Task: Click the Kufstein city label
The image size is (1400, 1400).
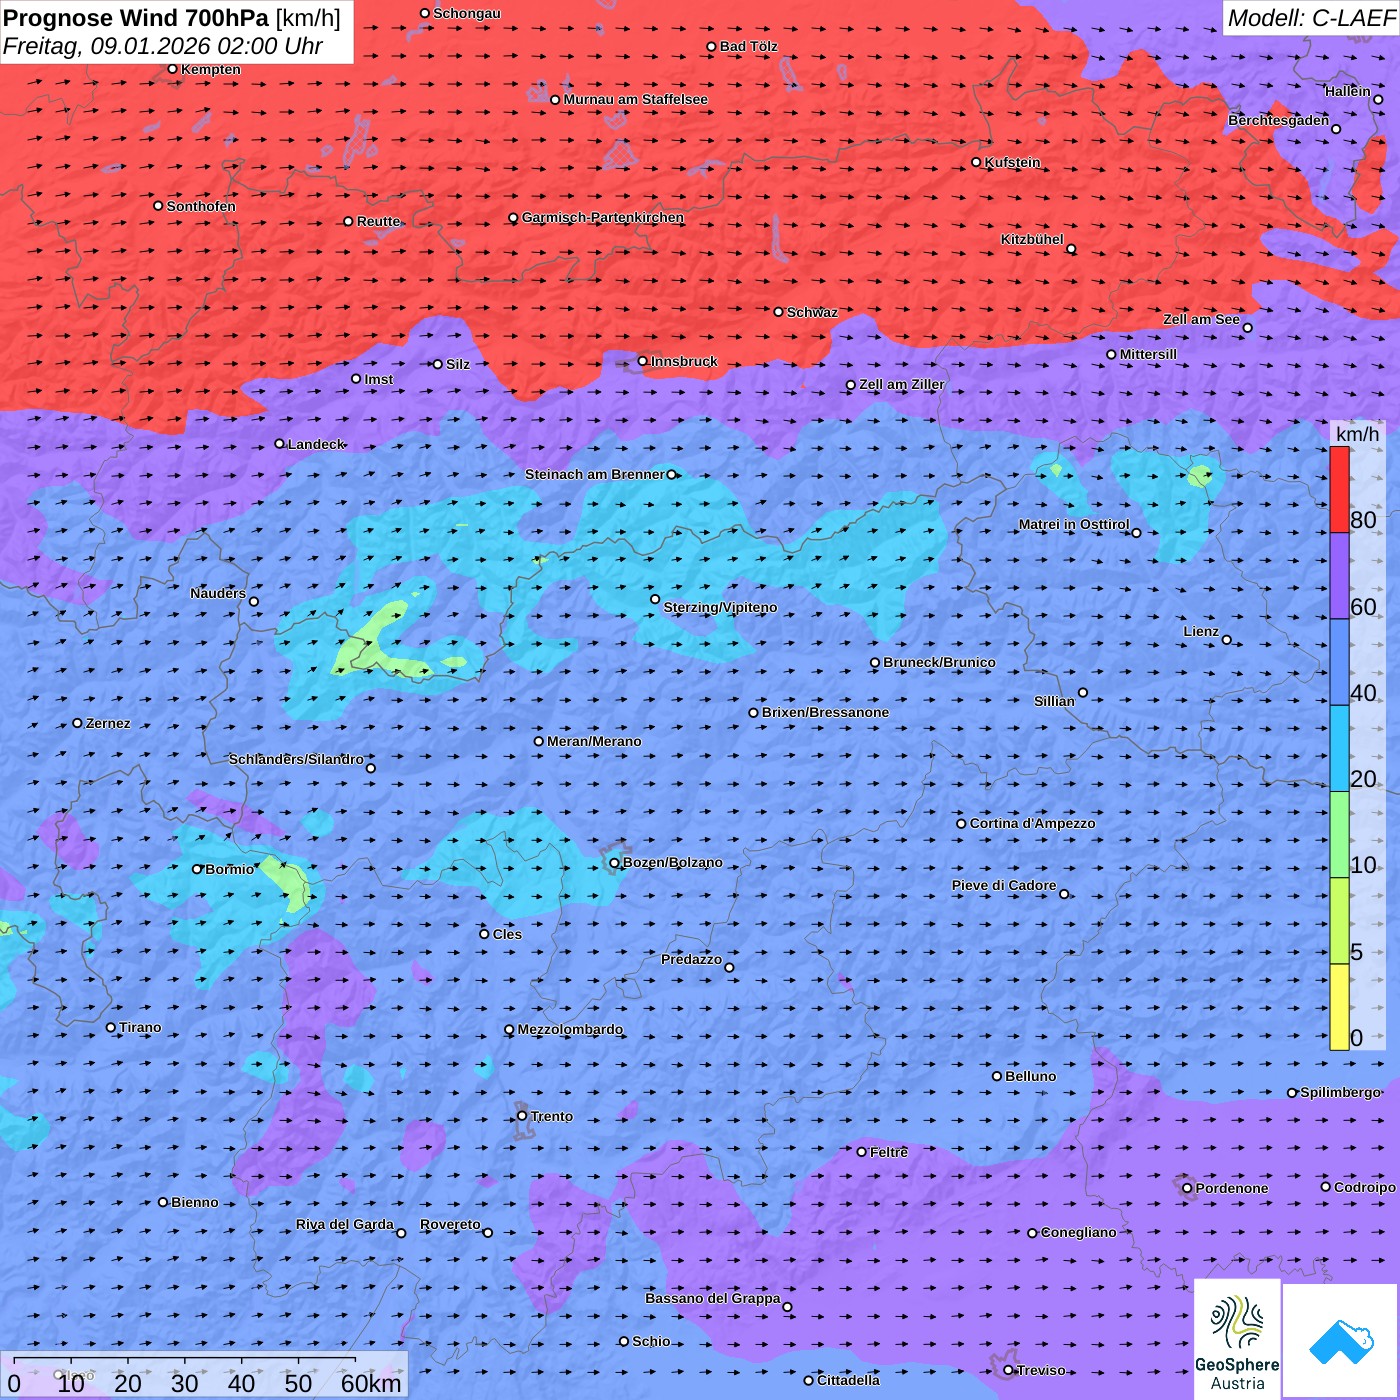Action: click(1012, 162)
